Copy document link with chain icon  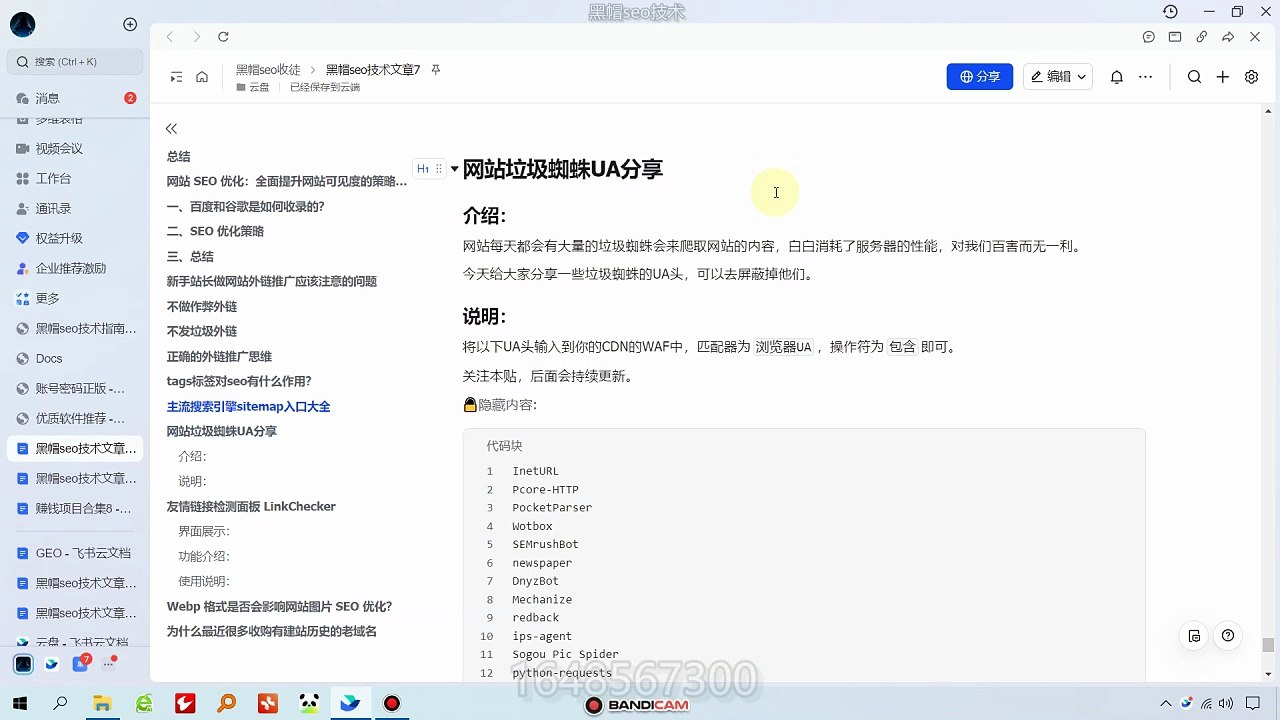pos(1202,37)
